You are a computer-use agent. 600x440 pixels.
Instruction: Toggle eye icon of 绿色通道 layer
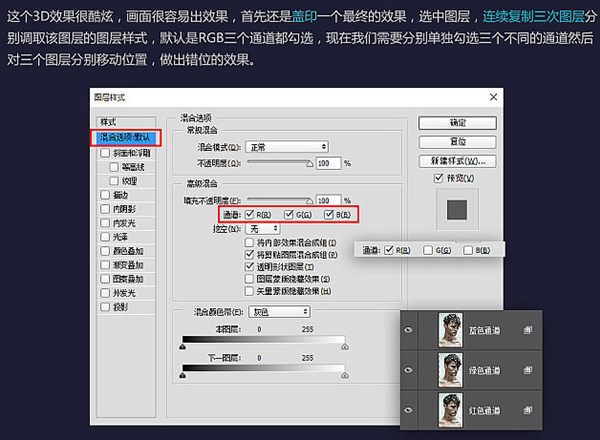coord(408,370)
